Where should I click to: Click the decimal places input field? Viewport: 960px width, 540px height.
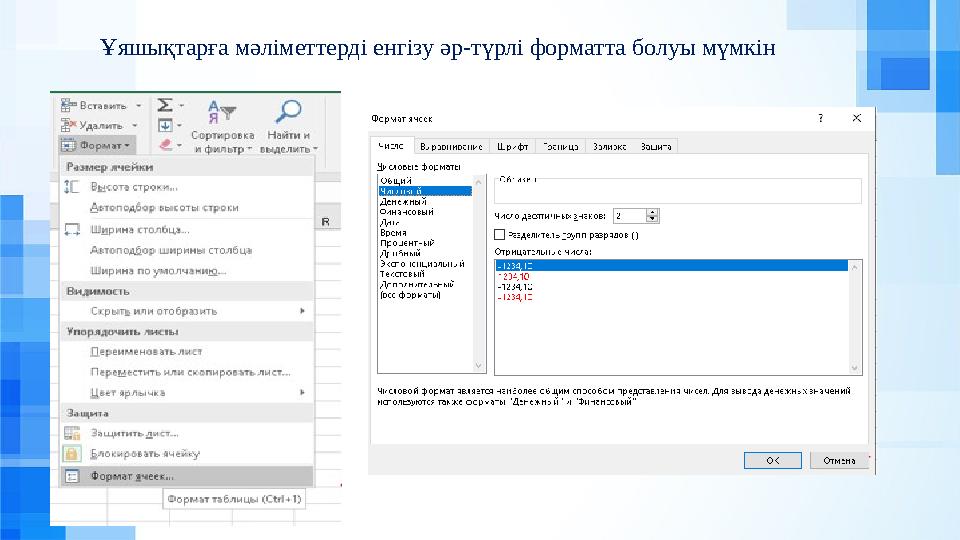629,216
